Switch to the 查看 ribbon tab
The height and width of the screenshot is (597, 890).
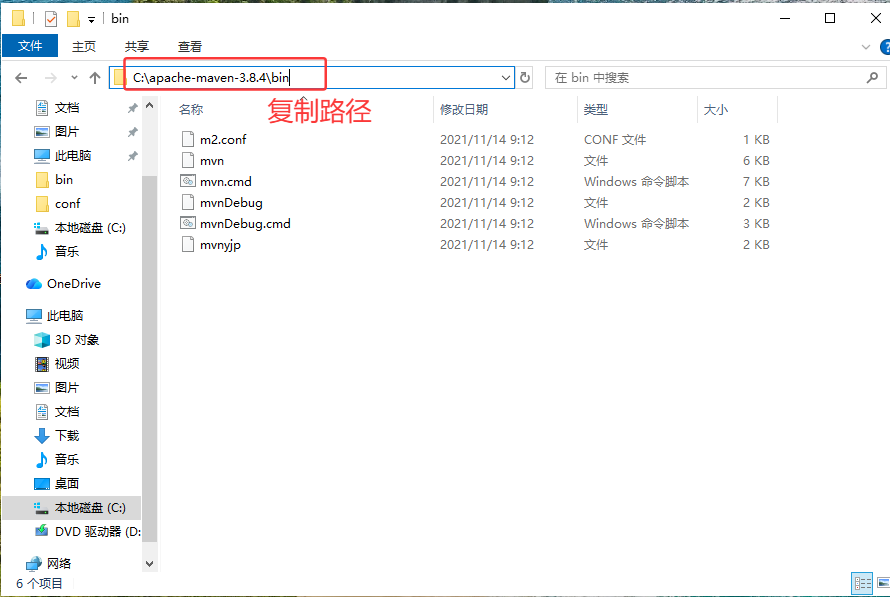pos(189,45)
